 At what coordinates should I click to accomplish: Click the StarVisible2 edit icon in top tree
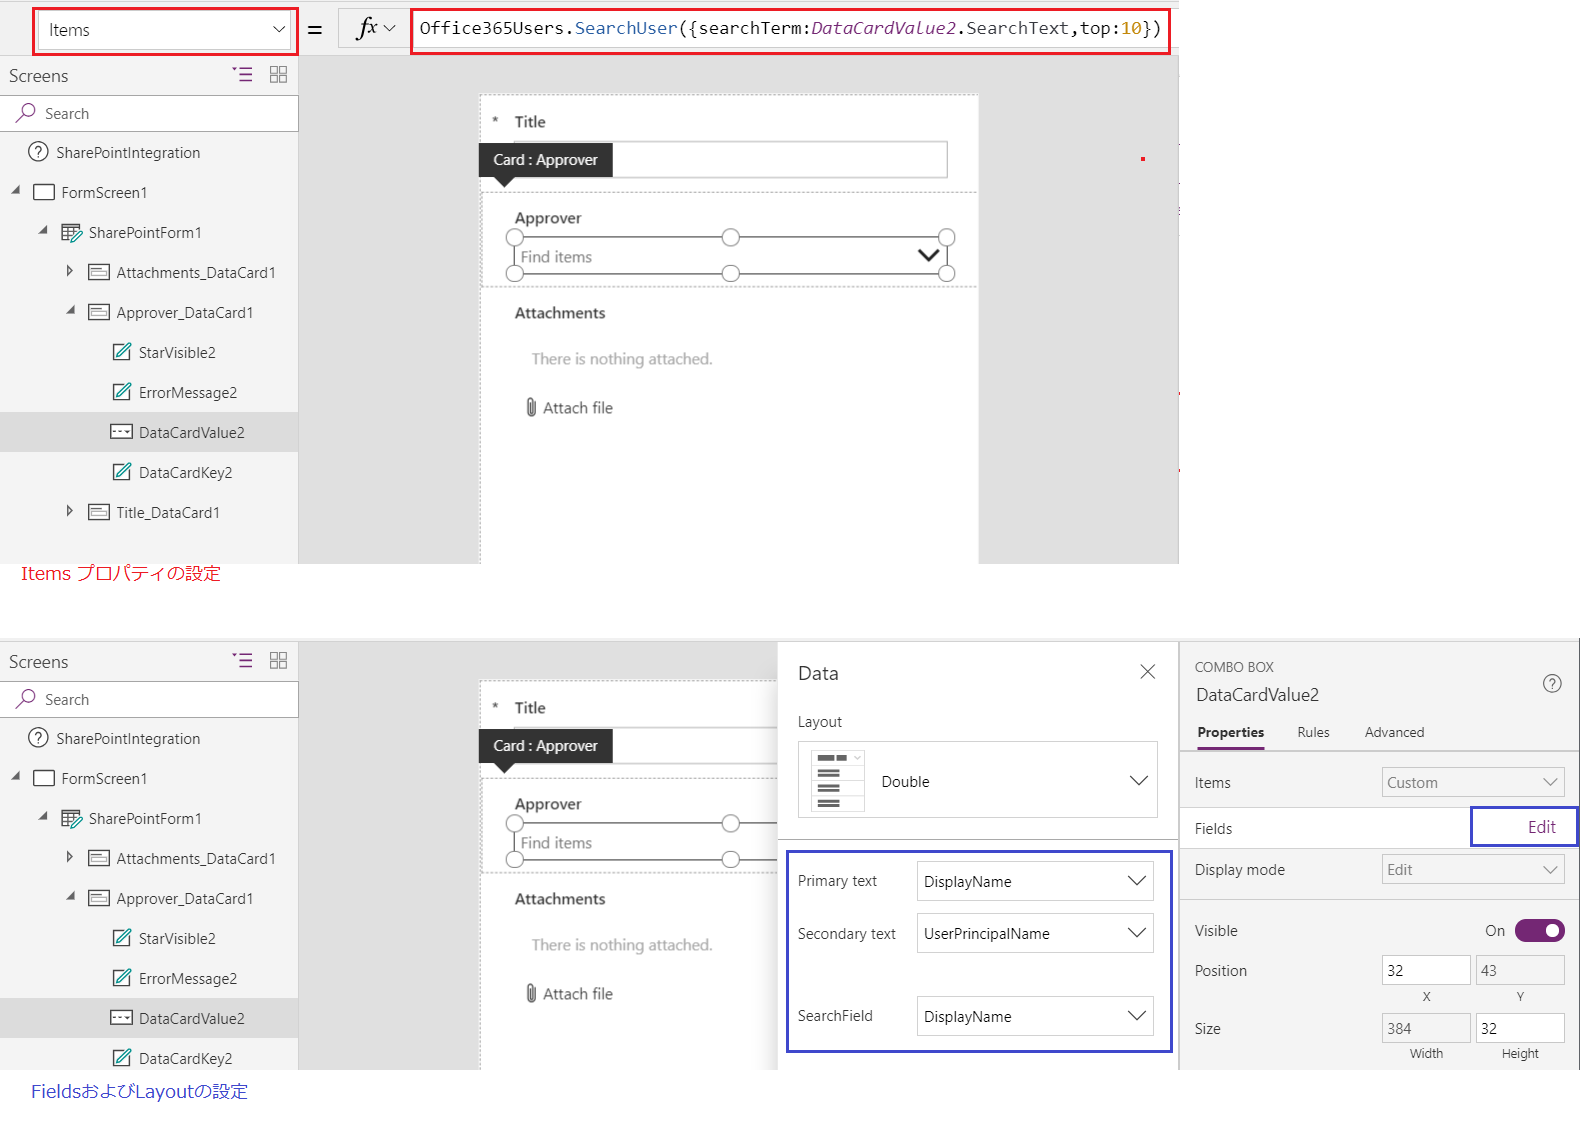pyautogui.click(x=122, y=352)
